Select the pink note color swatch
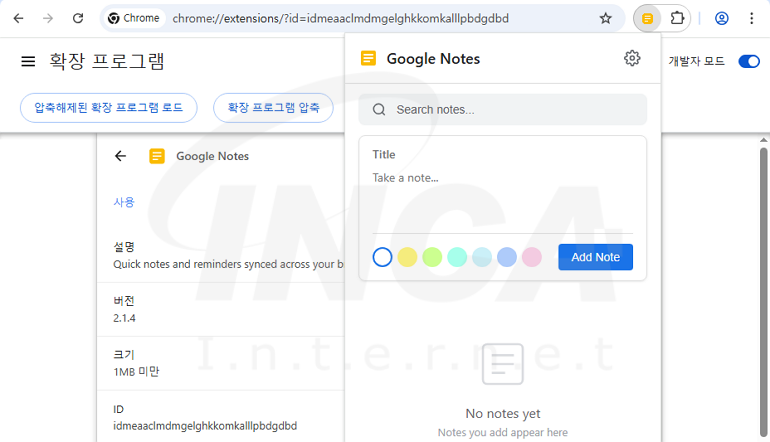The image size is (770, 442). pos(532,257)
